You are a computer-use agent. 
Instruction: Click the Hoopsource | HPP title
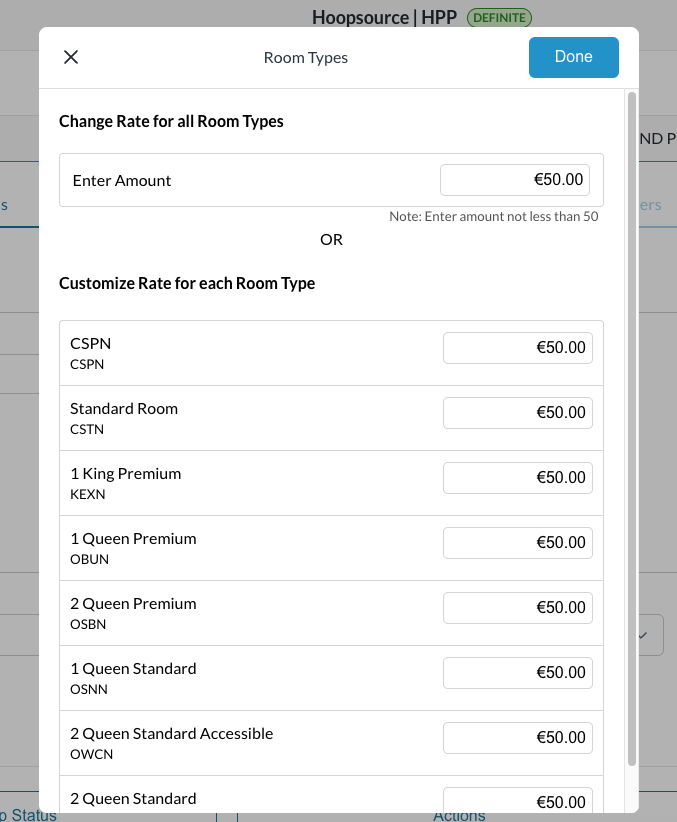coord(383,17)
